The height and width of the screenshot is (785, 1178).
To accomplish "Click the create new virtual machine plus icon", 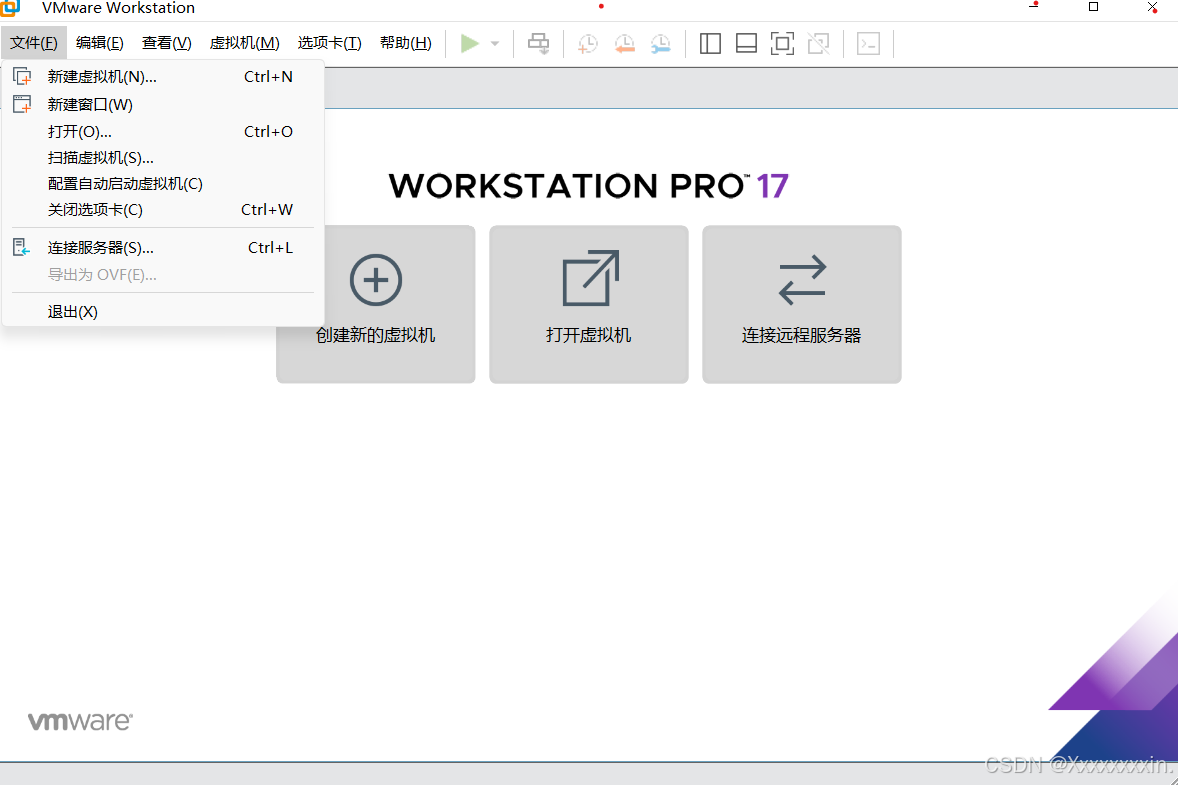I will [376, 280].
